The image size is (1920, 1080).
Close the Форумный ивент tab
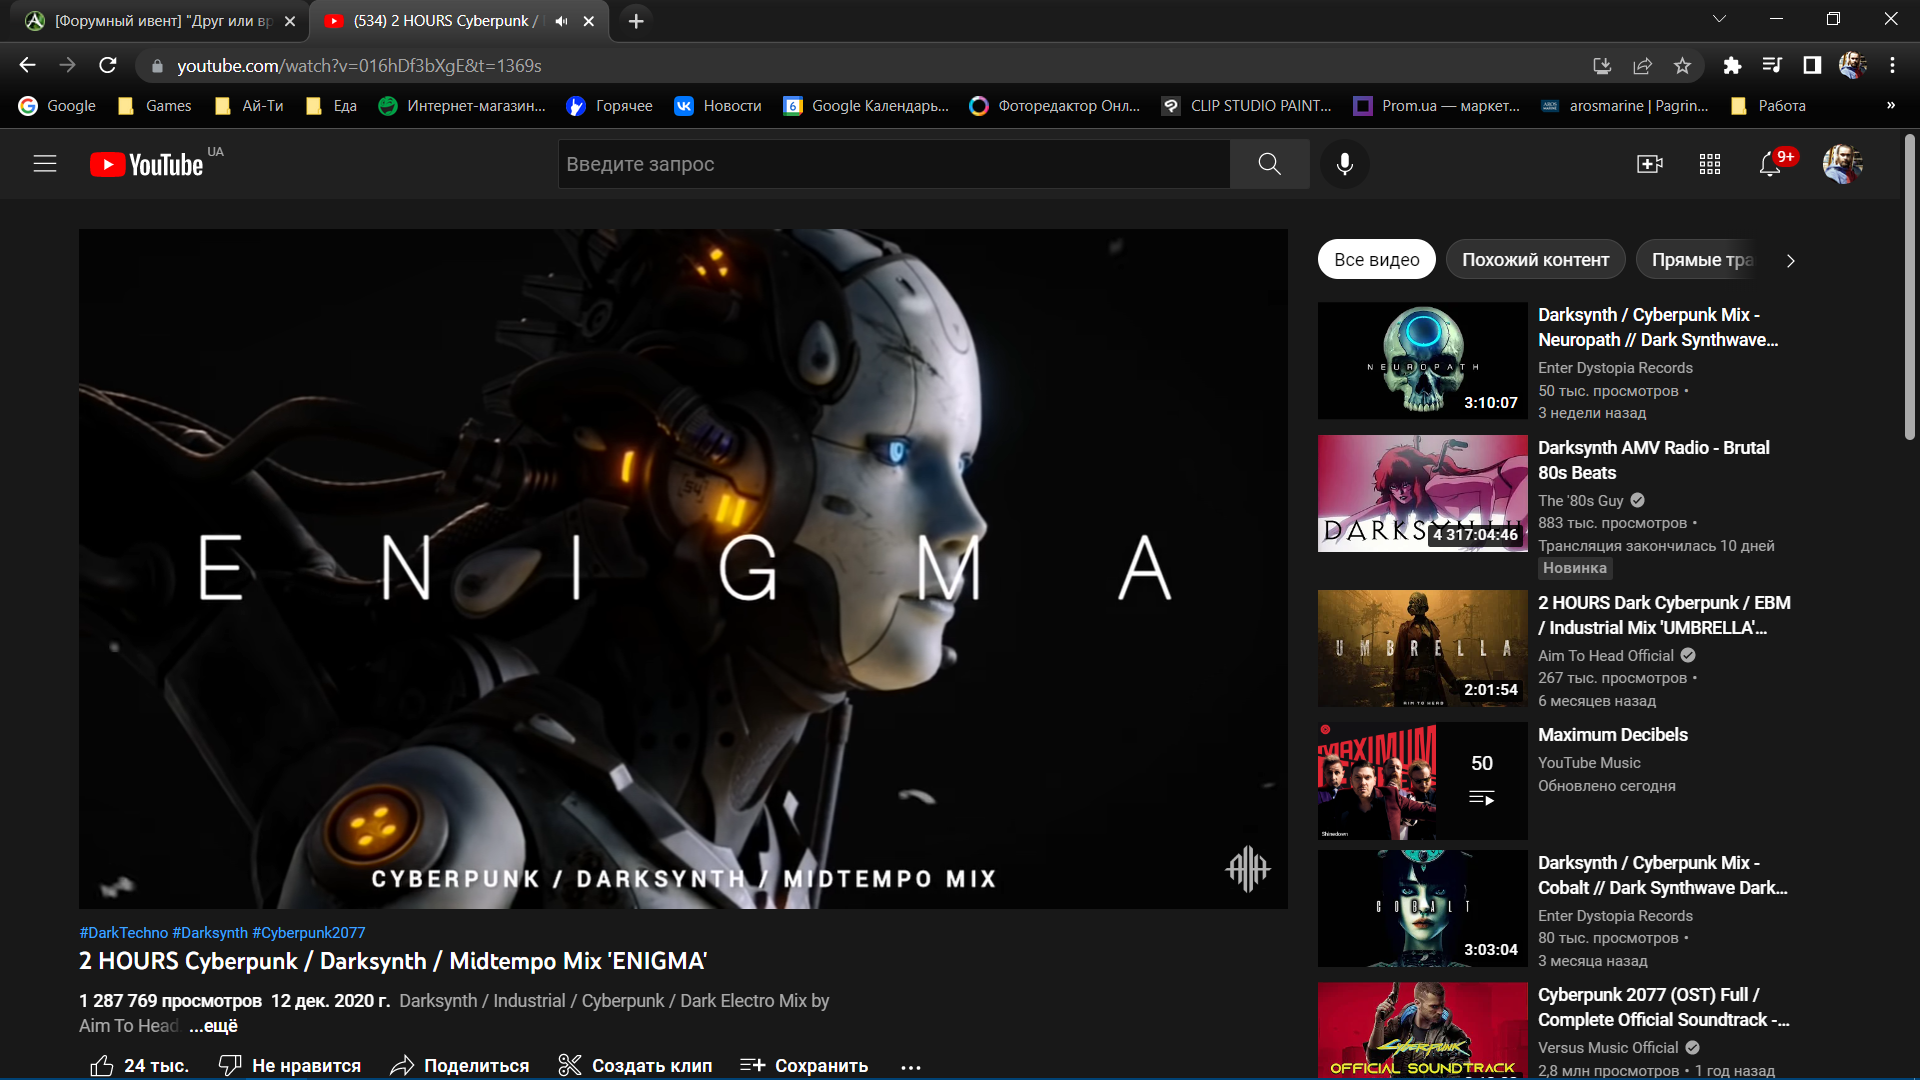pos(290,21)
